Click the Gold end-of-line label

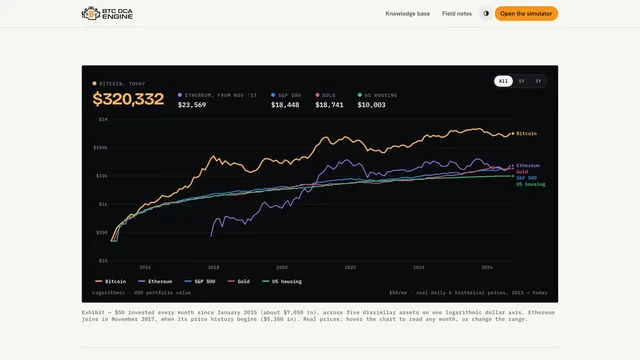522,172
